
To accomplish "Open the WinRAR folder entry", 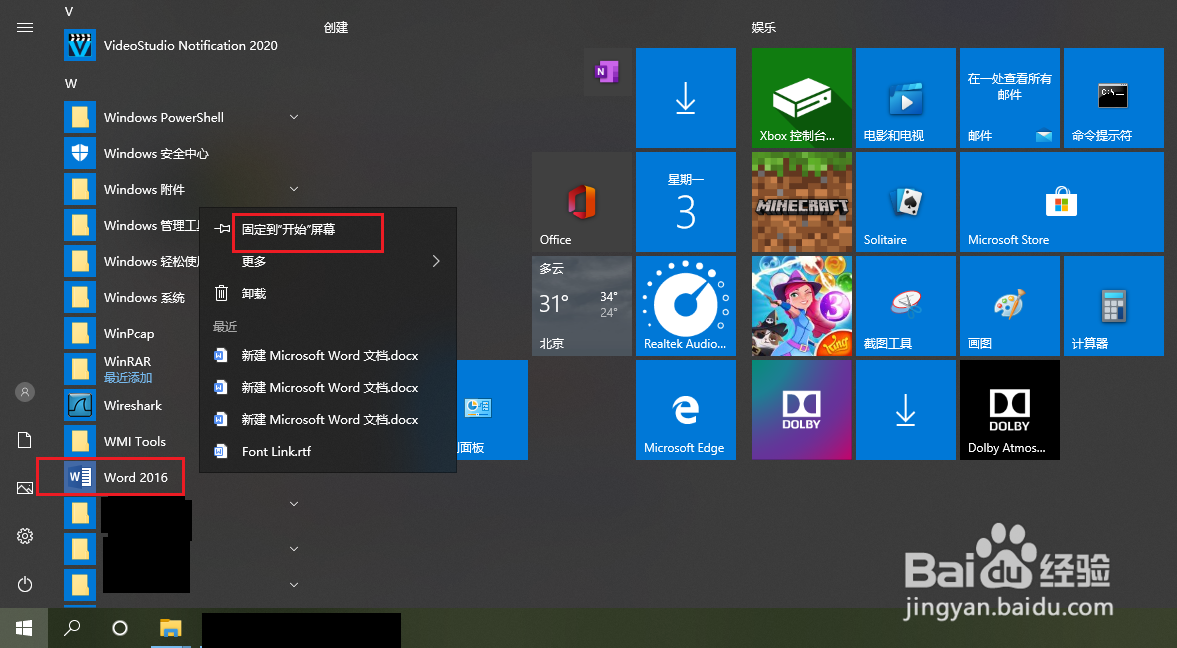I will 108,369.
